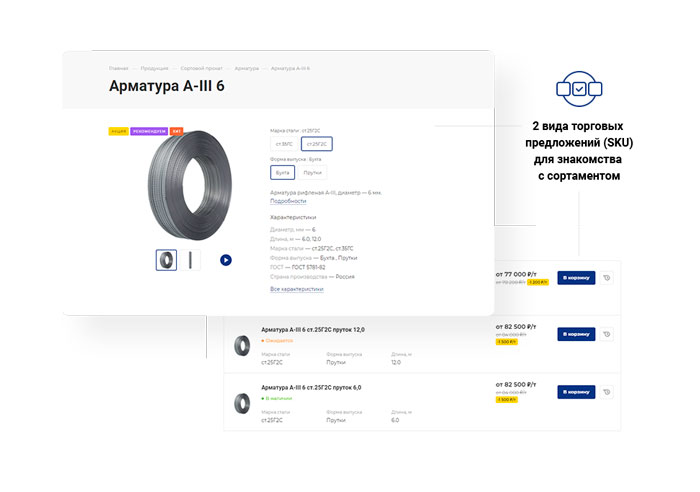Click the Арматура А-III 6 breadcrumb item
700x492 pixels.
[x=290, y=68]
